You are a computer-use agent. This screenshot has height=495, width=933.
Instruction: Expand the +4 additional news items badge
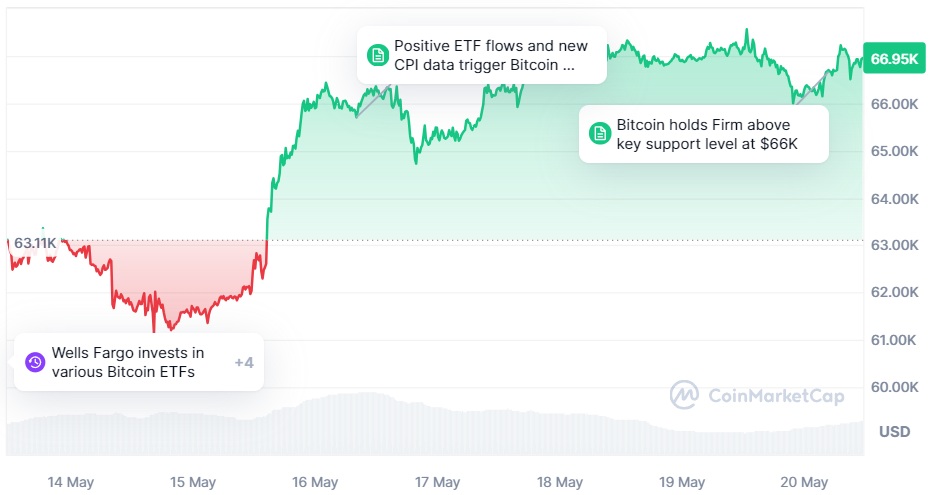(x=243, y=362)
